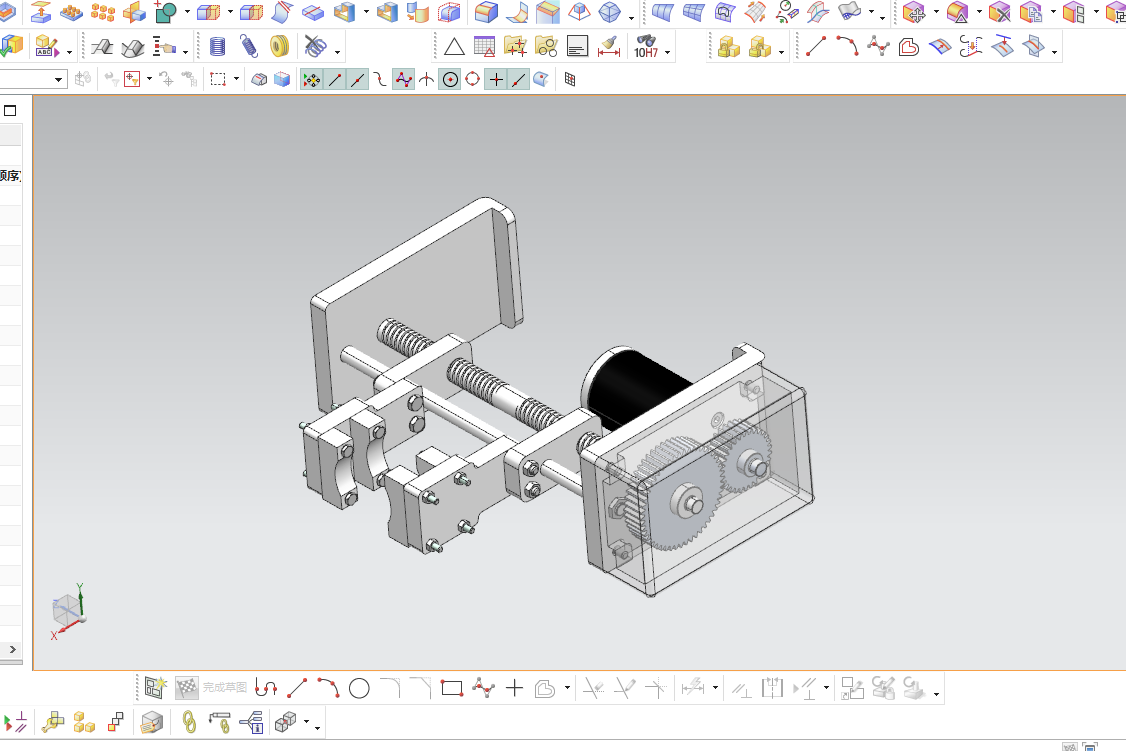Click the grid icon after snap toggles
1126x751 pixels.
(x=570, y=80)
